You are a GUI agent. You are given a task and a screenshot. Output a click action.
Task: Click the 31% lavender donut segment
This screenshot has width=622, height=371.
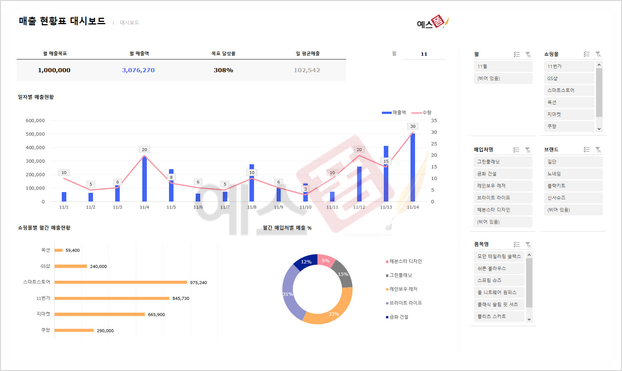click(x=289, y=292)
